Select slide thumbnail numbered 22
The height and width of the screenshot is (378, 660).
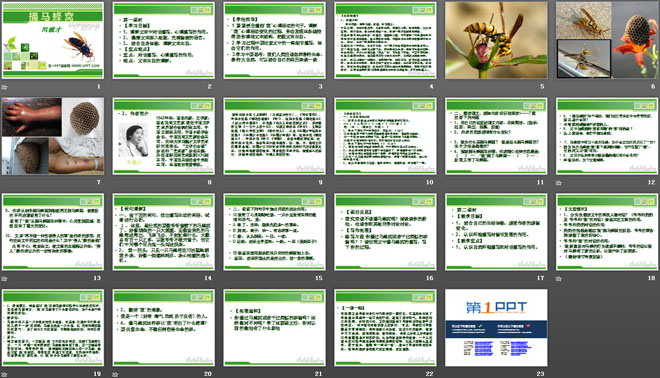386,327
